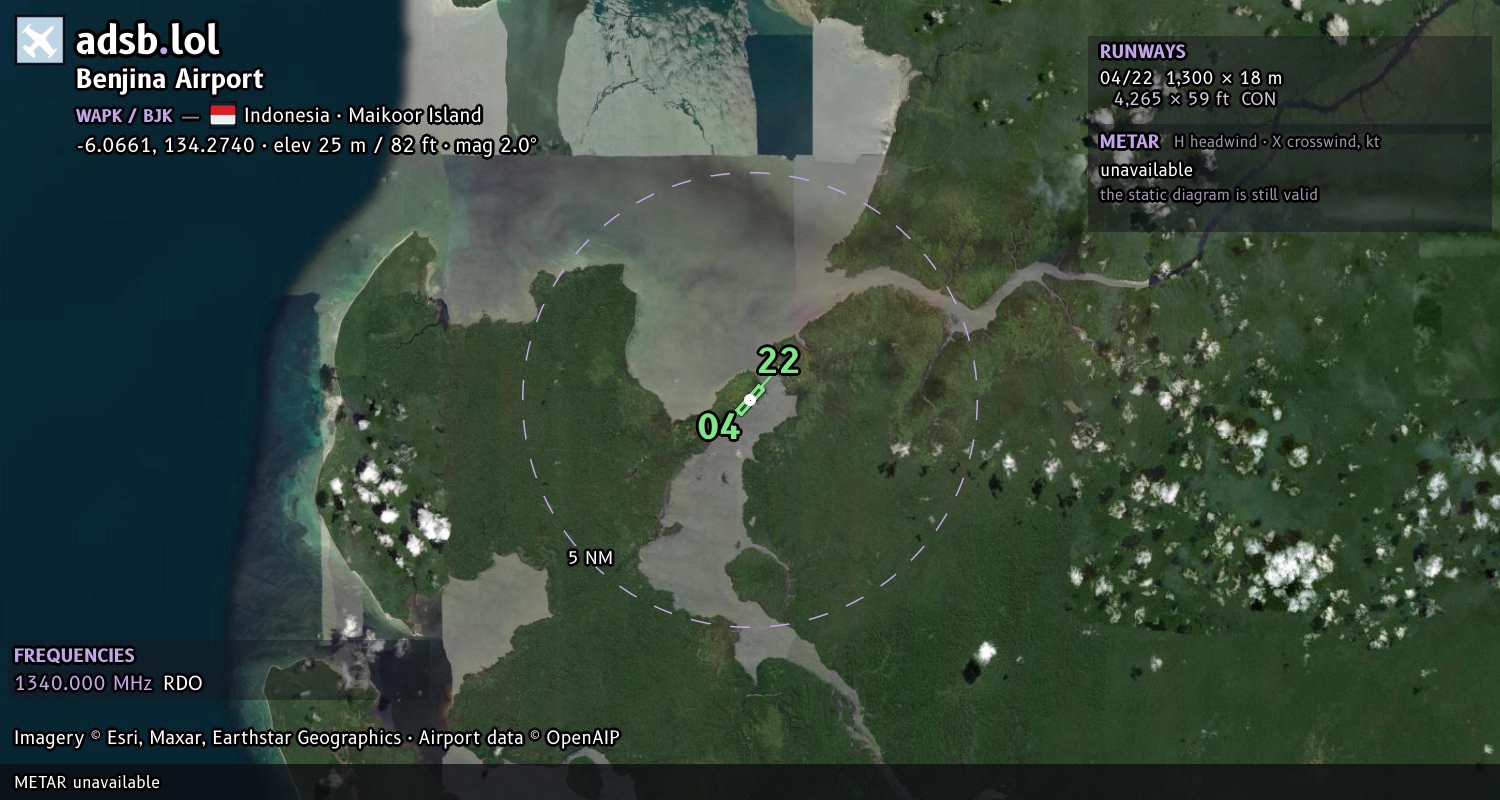This screenshot has width=1500, height=800.
Task: Click the adsb.lol airplane logo icon
Action: [x=40, y=40]
